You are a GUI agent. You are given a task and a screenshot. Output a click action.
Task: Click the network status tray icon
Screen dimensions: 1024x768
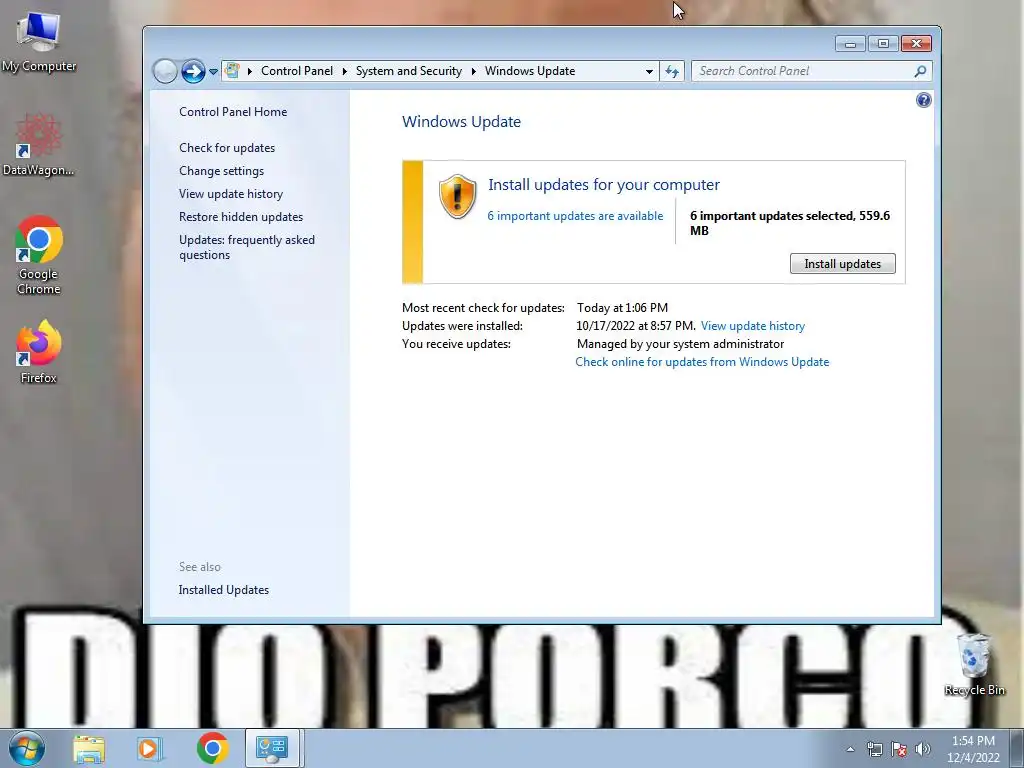click(x=874, y=749)
